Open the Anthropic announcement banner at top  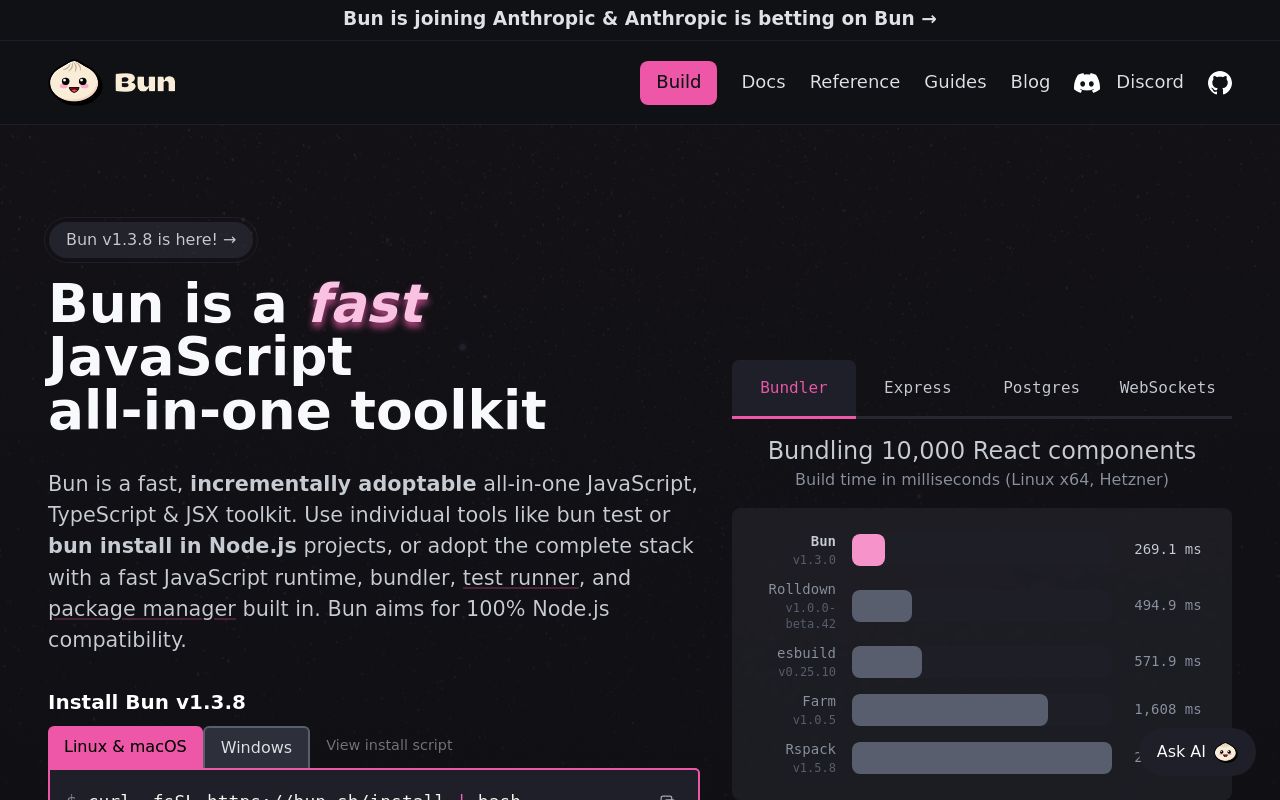pyautogui.click(x=640, y=19)
